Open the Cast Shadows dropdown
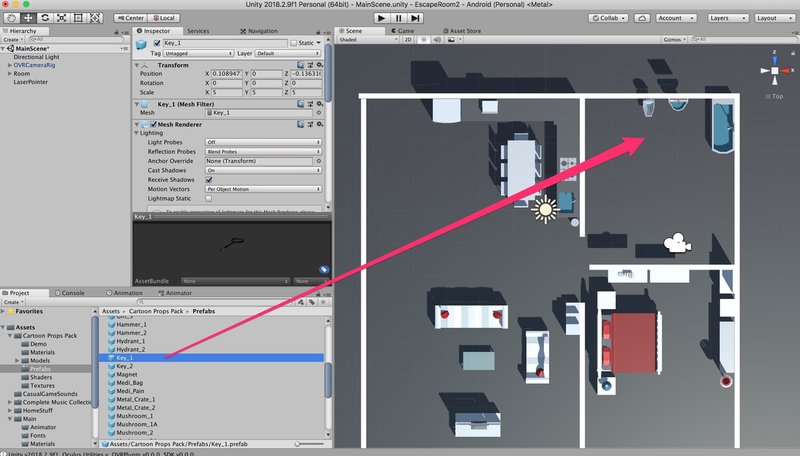Image resolution: width=800 pixels, height=456 pixels. (263, 170)
